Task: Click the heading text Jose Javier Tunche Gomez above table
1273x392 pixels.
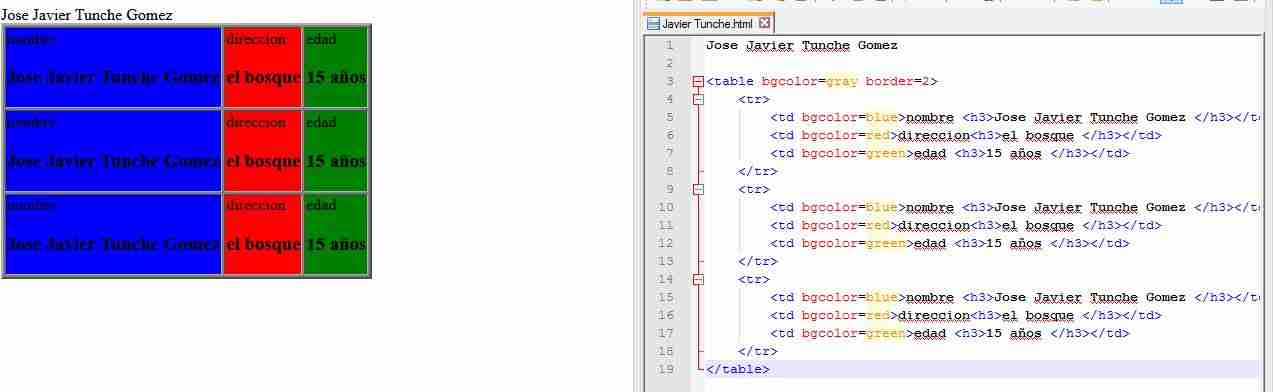Action: [x=86, y=15]
